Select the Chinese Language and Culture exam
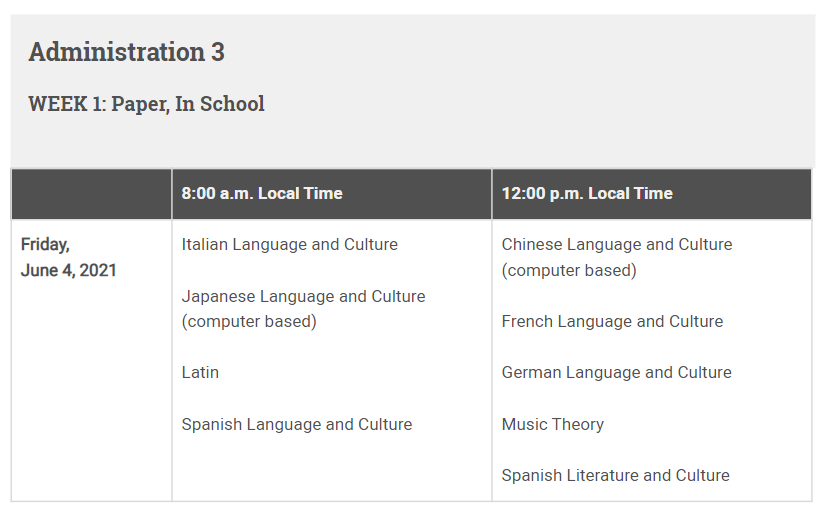The width and height of the screenshot is (820, 517). 616,245
